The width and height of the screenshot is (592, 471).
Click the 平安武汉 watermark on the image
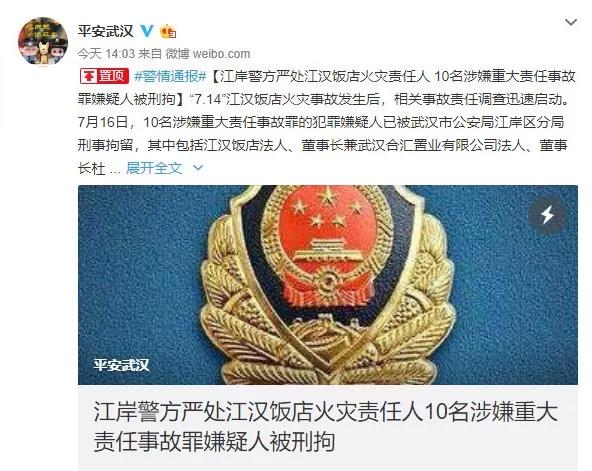pyautogui.click(x=122, y=365)
